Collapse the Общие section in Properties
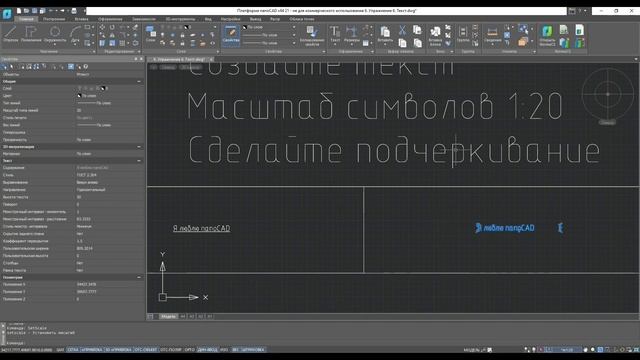This screenshot has width=640, height=360. [x=139, y=82]
